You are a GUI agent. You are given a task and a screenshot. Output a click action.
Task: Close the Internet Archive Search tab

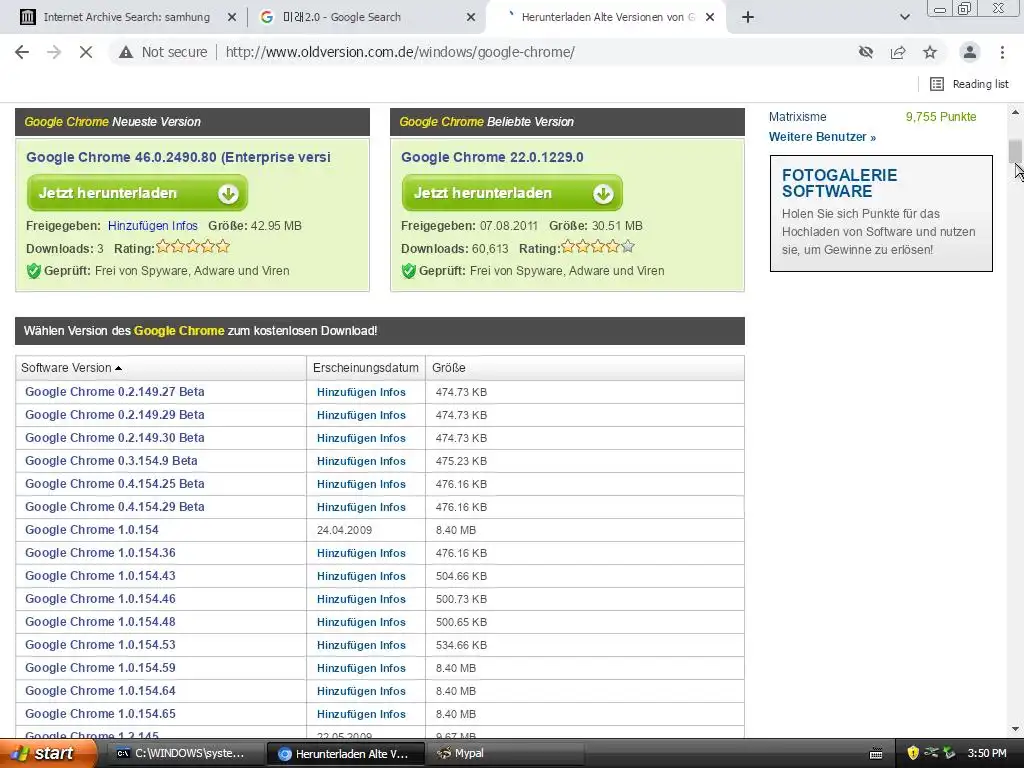[232, 18]
